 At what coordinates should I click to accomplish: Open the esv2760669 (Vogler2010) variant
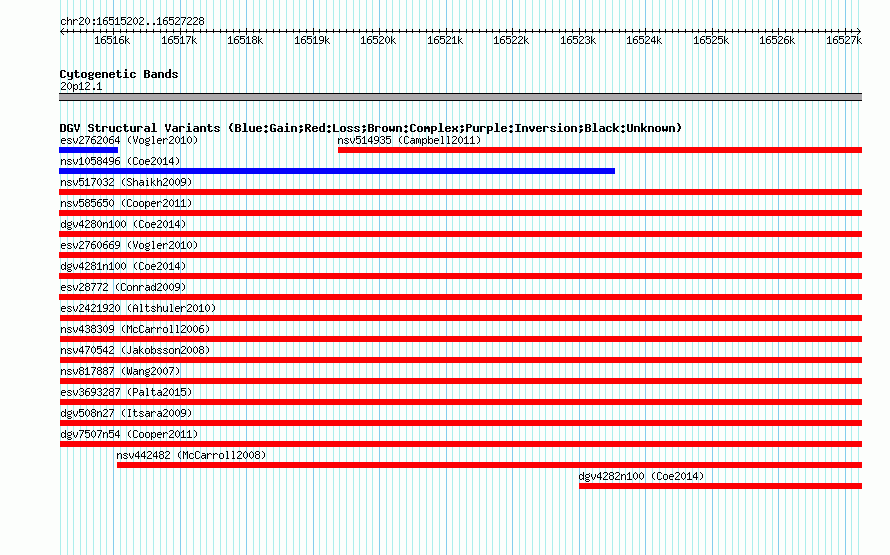pyautogui.click(x=129, y=245)
